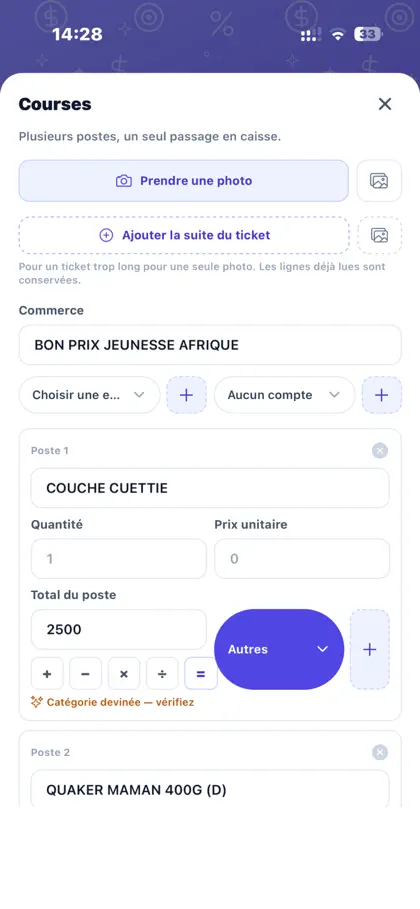Tap the gallery icon beside Prendre une photo
Viewport: 420px width, 909px height.
(x=379, y=181)
